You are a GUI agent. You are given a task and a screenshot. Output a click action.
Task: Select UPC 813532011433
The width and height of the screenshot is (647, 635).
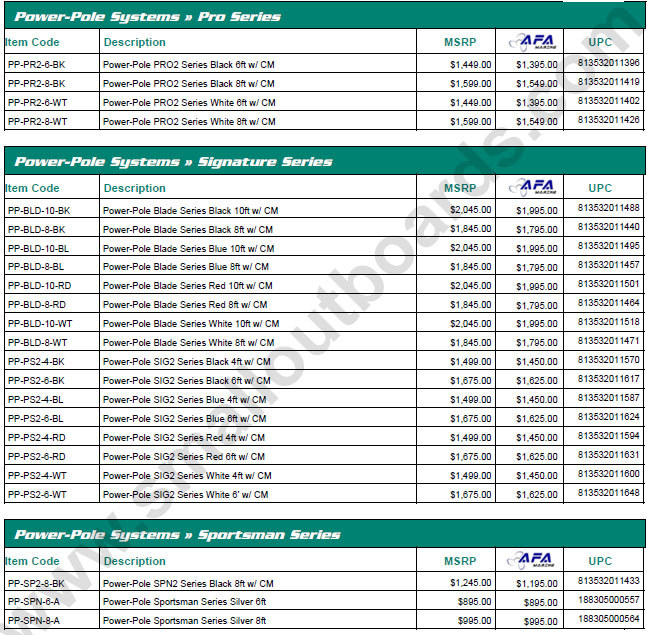point(609,581)
